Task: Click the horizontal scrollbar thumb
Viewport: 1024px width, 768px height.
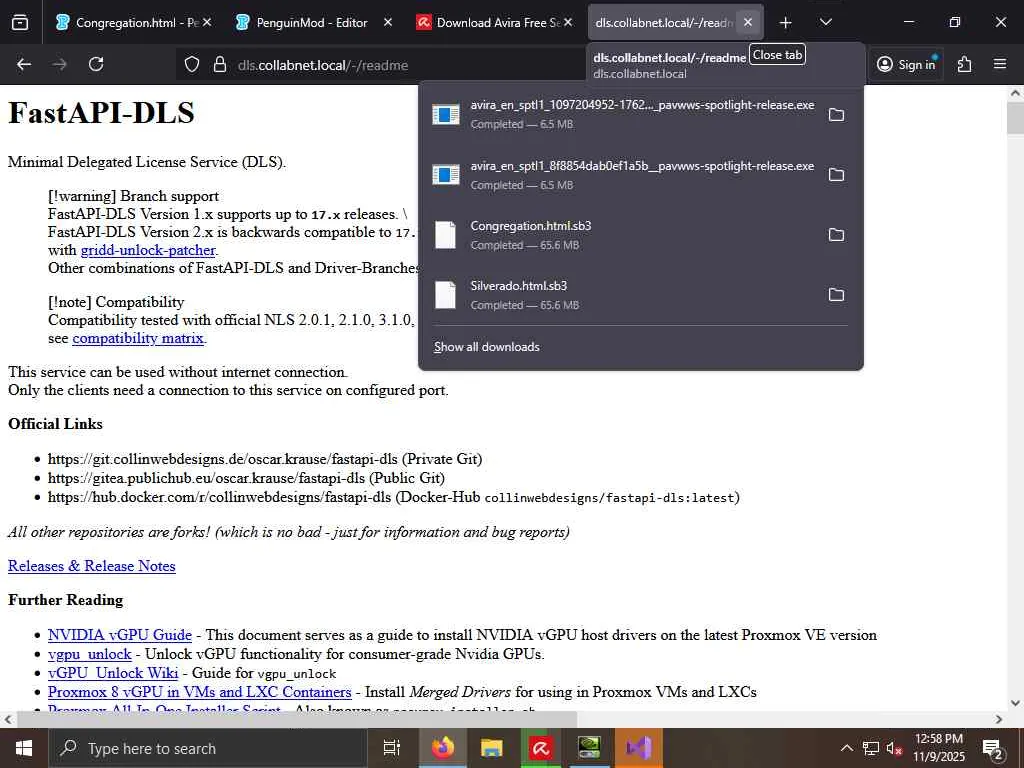Action: [x=297, y=719]
